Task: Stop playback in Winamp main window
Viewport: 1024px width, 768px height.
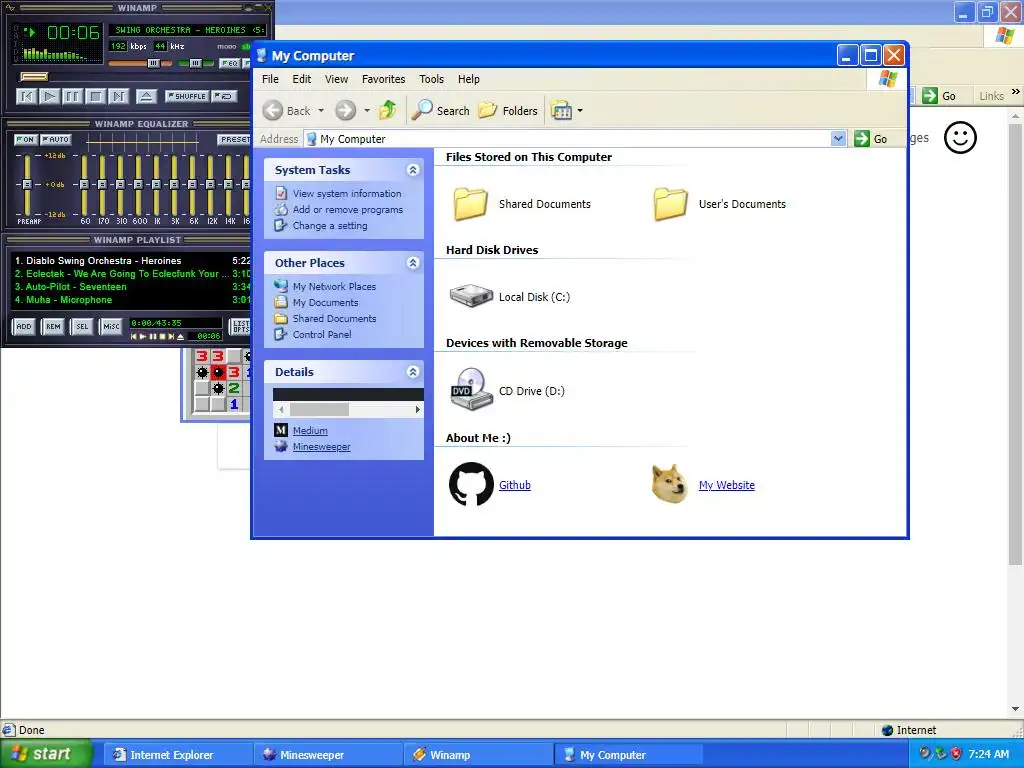Action: [x=95, y=97]
